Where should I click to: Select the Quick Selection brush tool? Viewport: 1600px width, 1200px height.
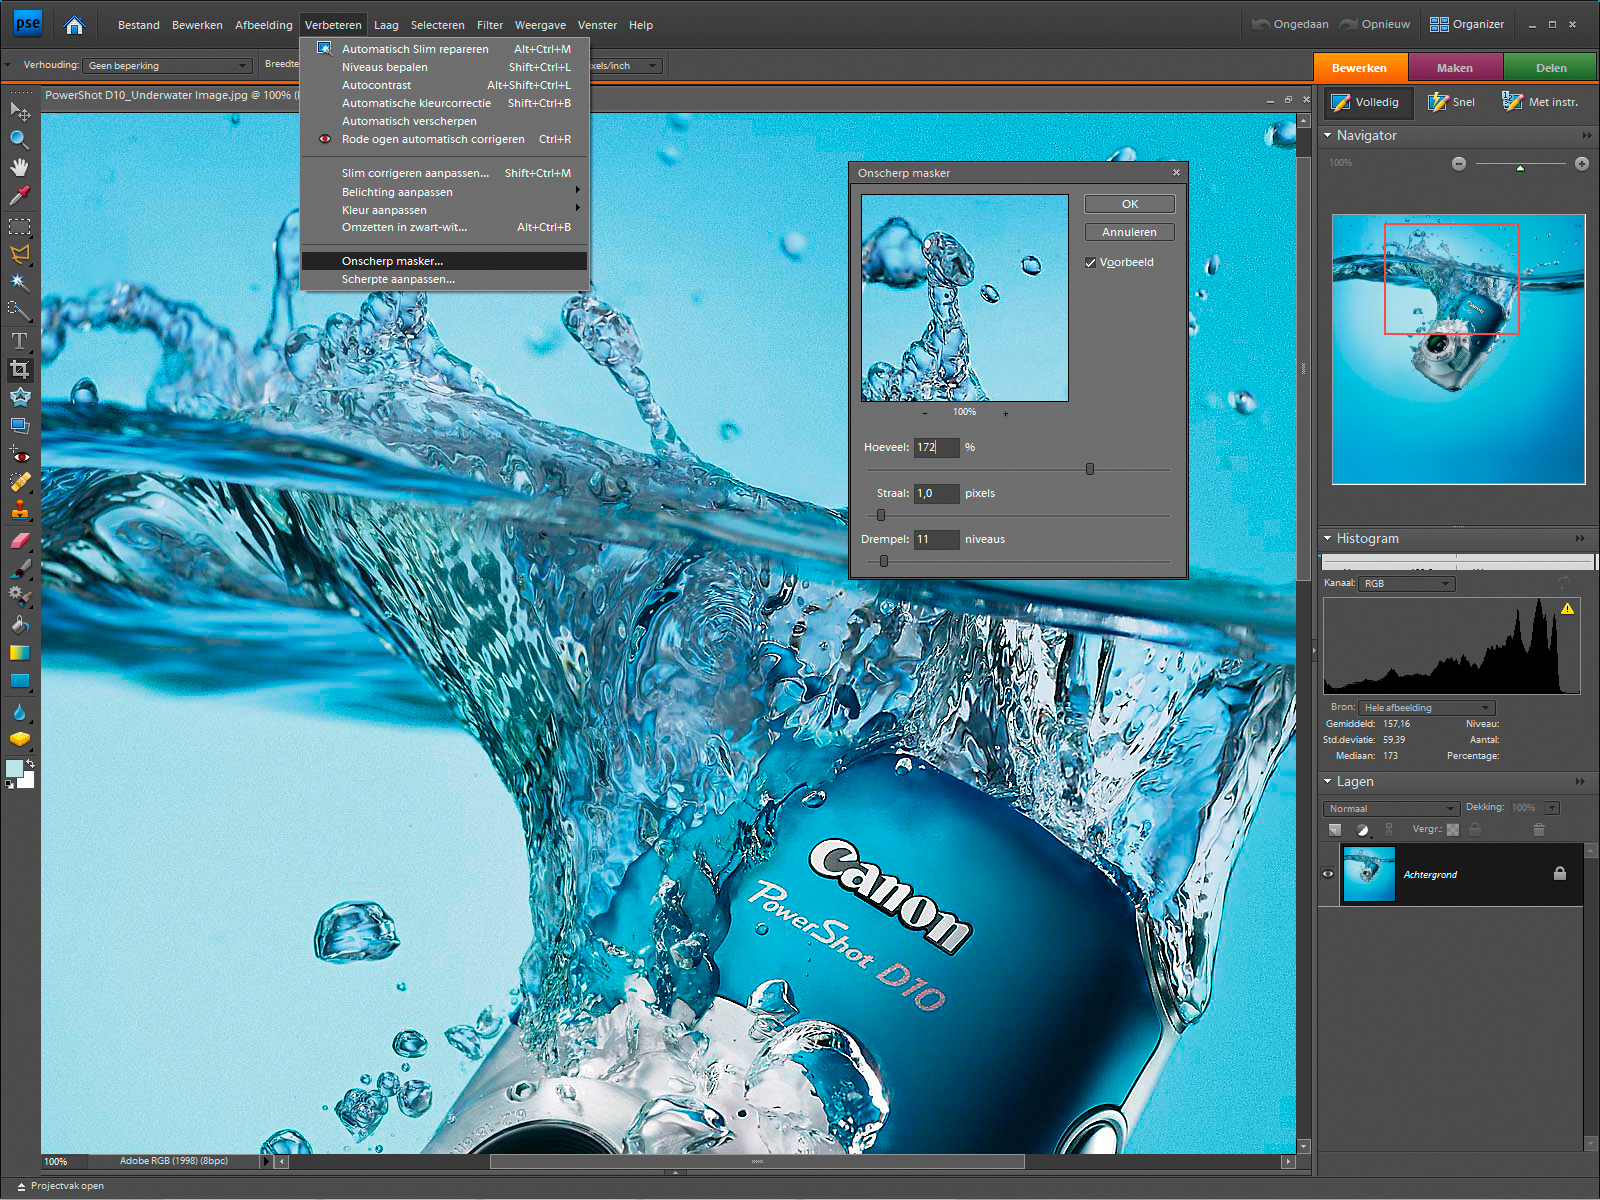click(x=19, y=311)
